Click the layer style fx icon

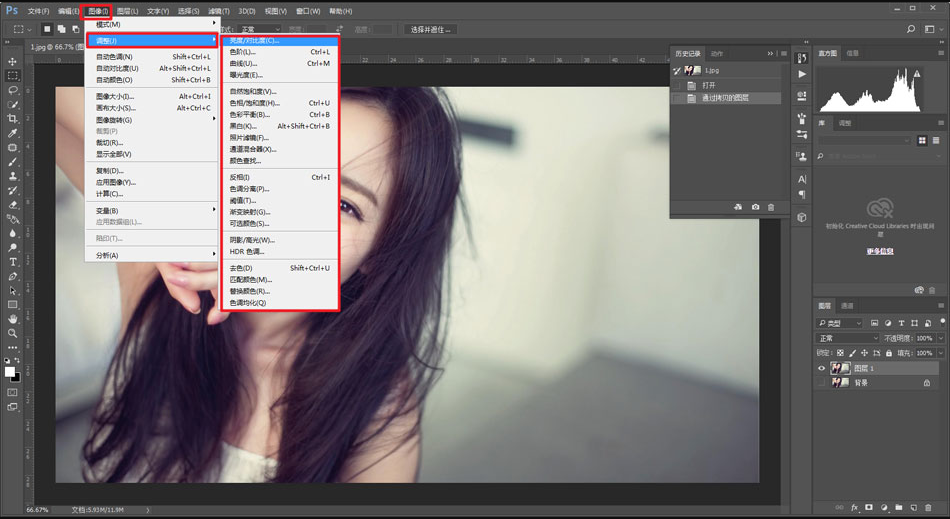[x=855, y=507]
